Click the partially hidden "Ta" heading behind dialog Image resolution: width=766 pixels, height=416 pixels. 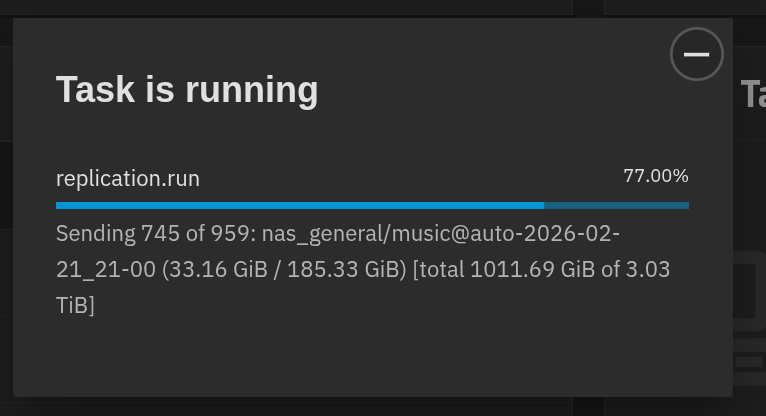[752, 95]
